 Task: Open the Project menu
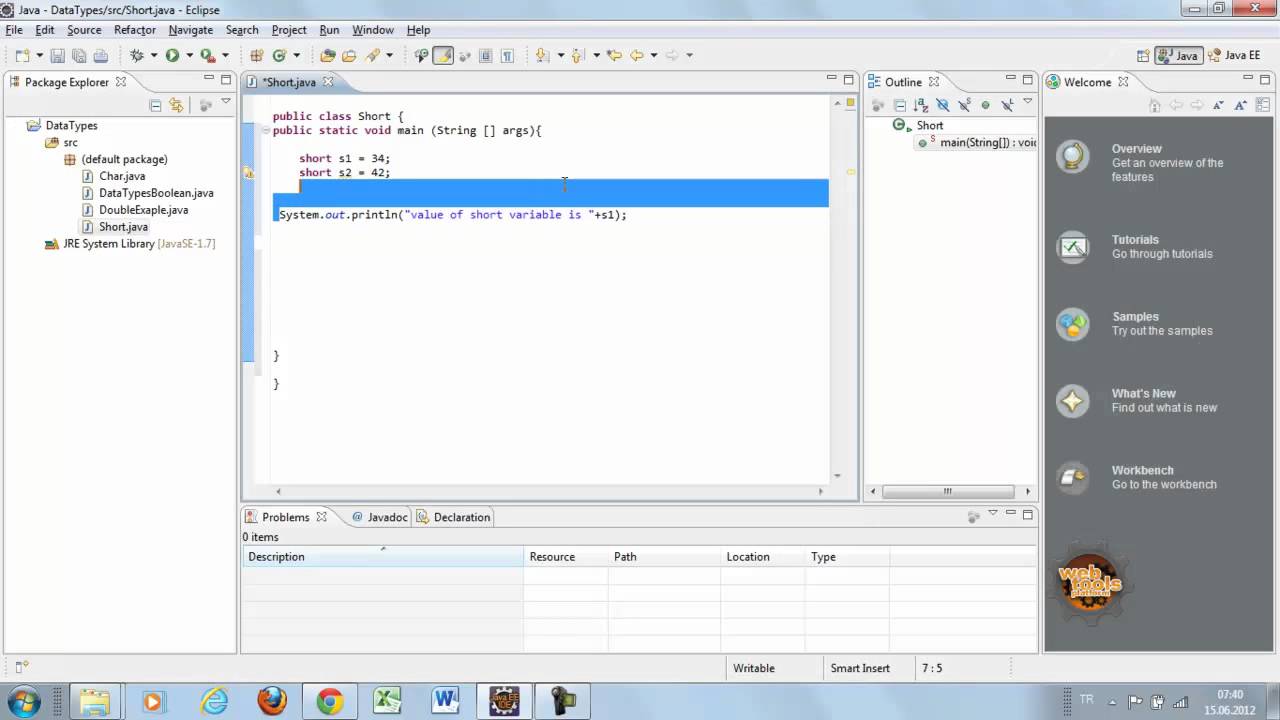click(289, 30)
